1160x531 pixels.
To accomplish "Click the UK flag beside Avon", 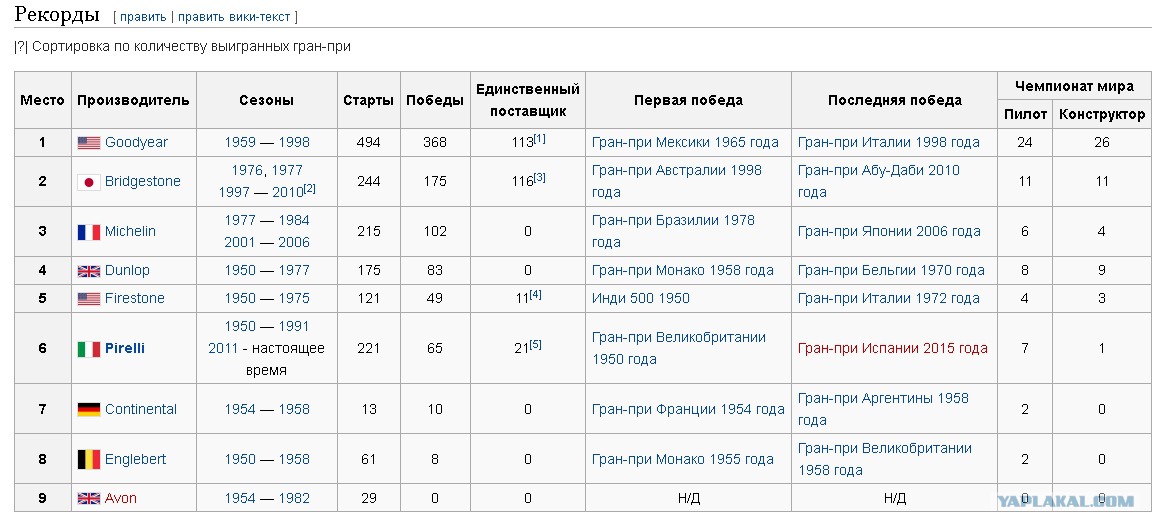I will (89, 498).
